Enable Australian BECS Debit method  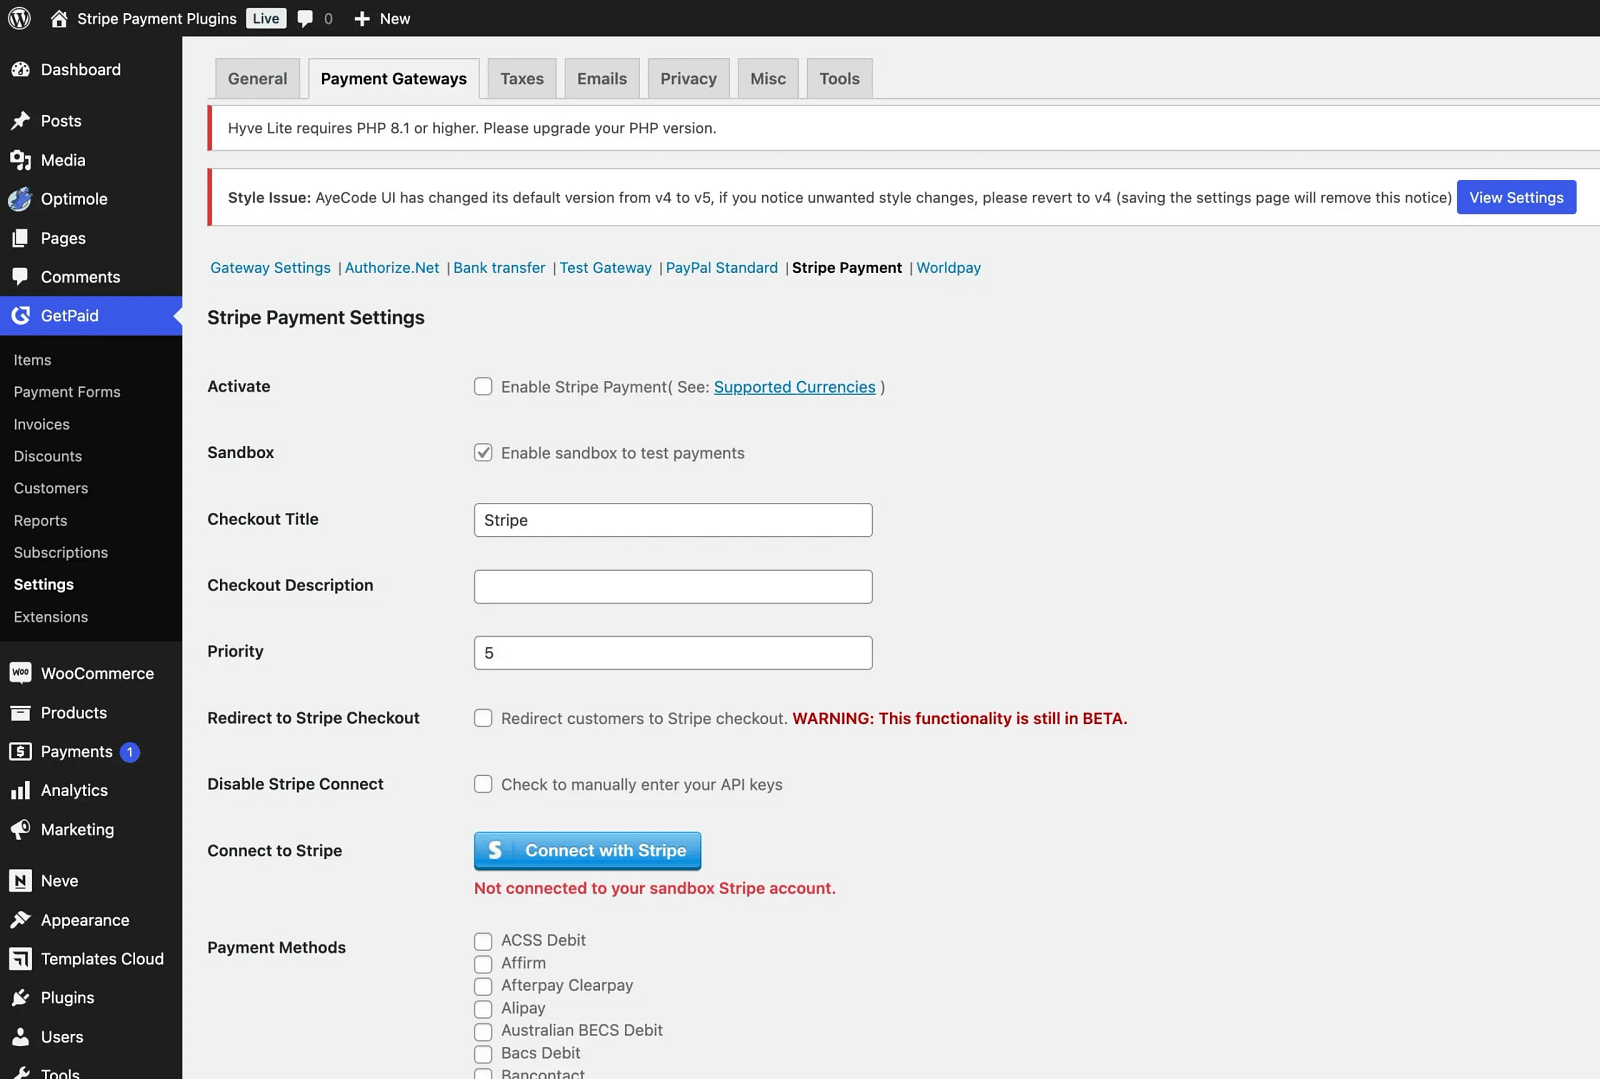pyautogui.click(x=483, y=1031)
